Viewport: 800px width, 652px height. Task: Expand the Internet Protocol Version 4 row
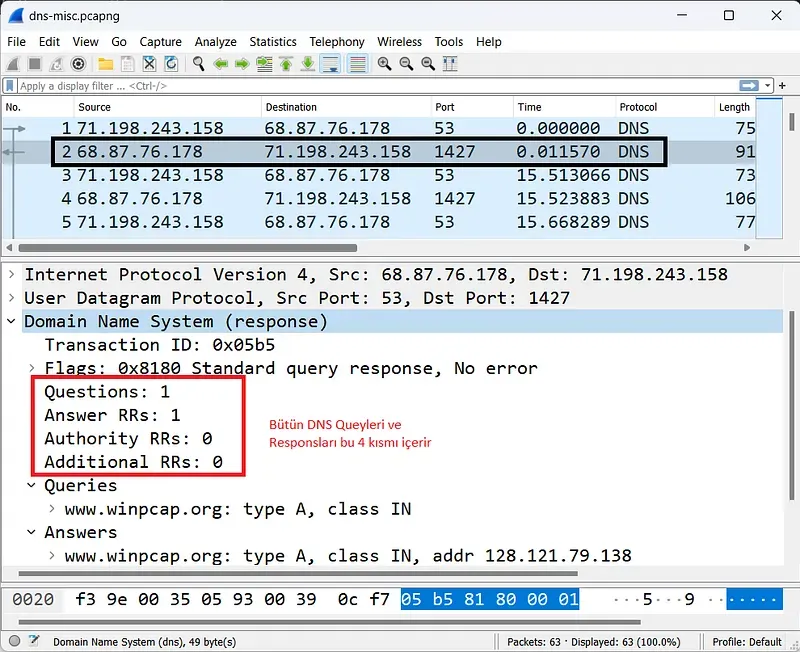11,274
